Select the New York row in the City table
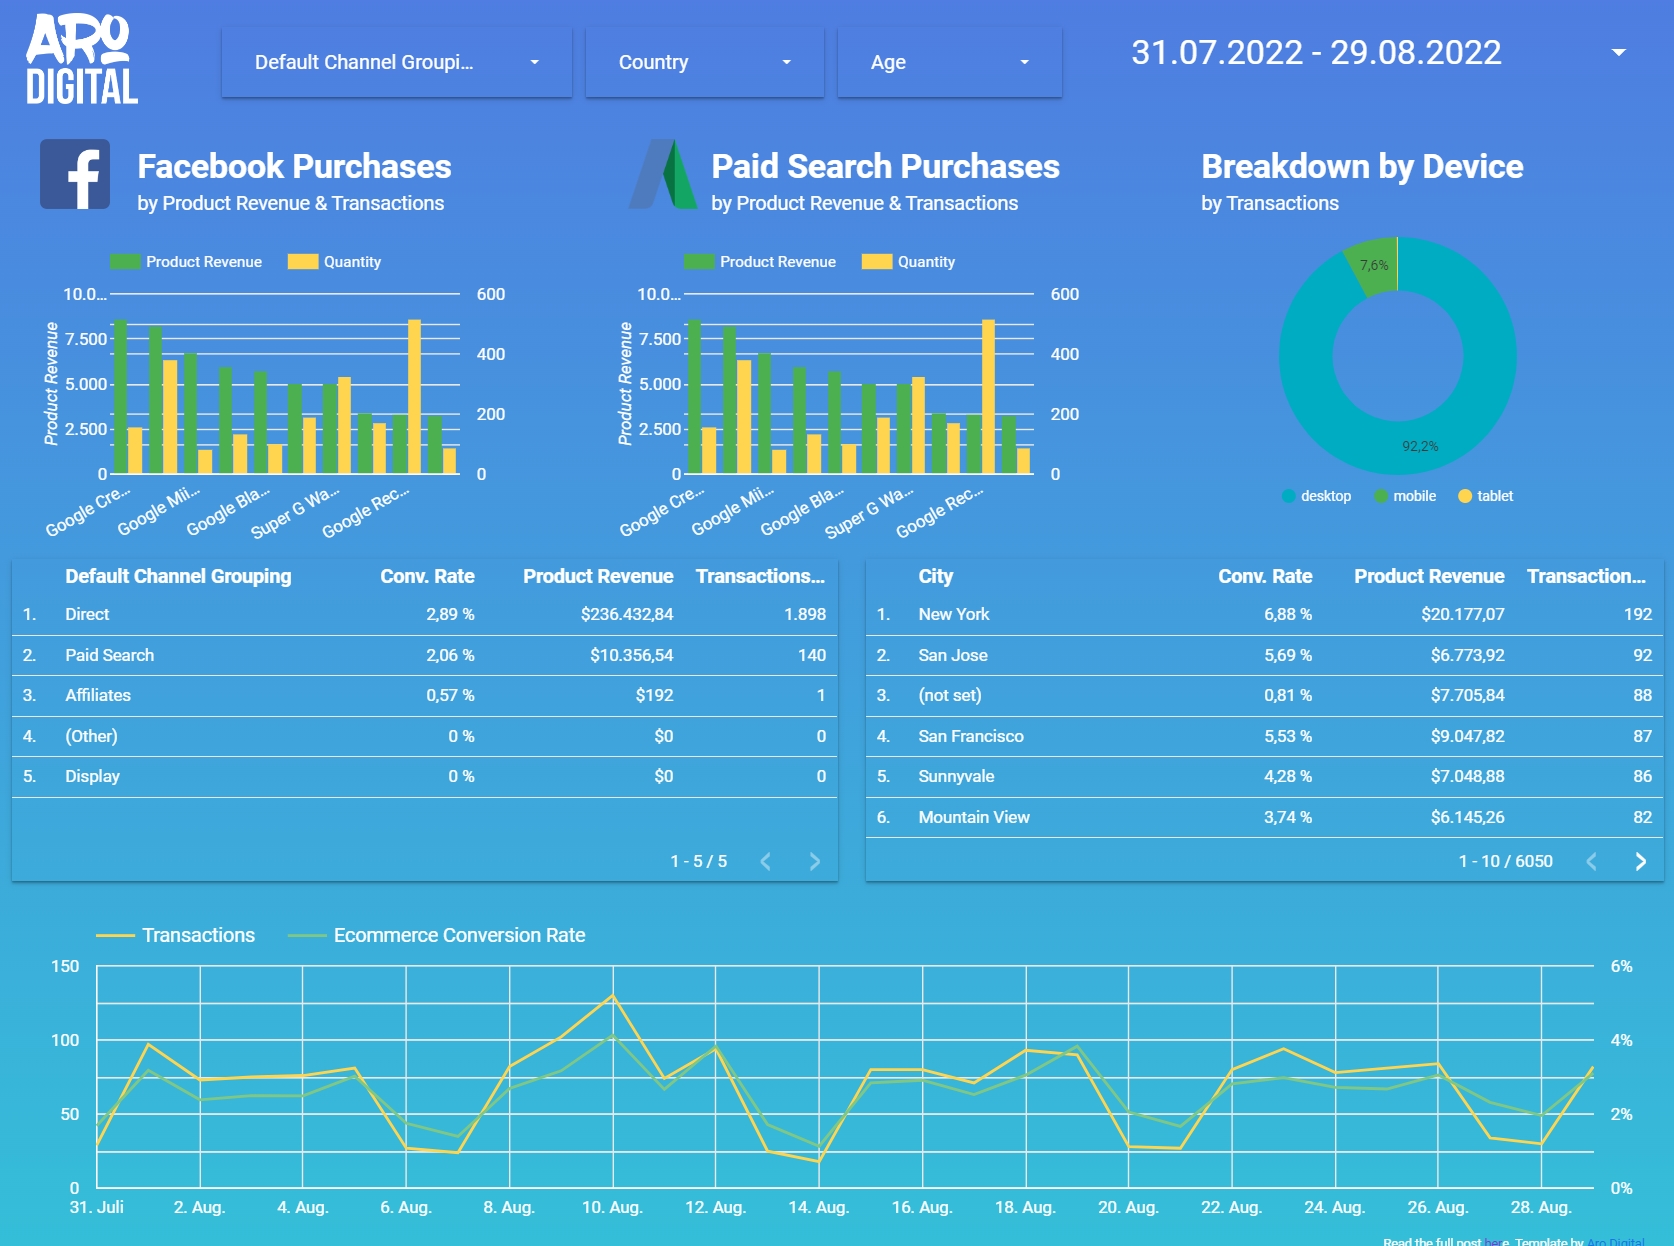 tap(953, 614)
